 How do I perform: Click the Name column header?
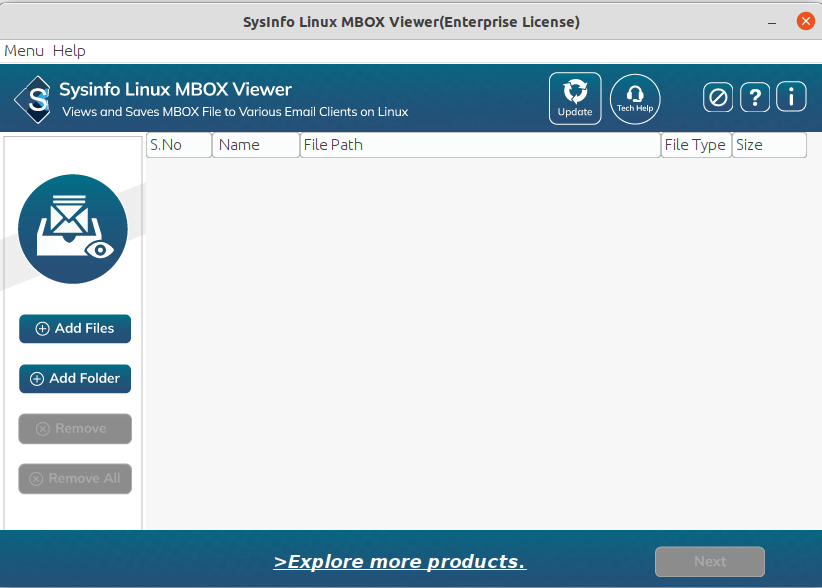point(256,145)
